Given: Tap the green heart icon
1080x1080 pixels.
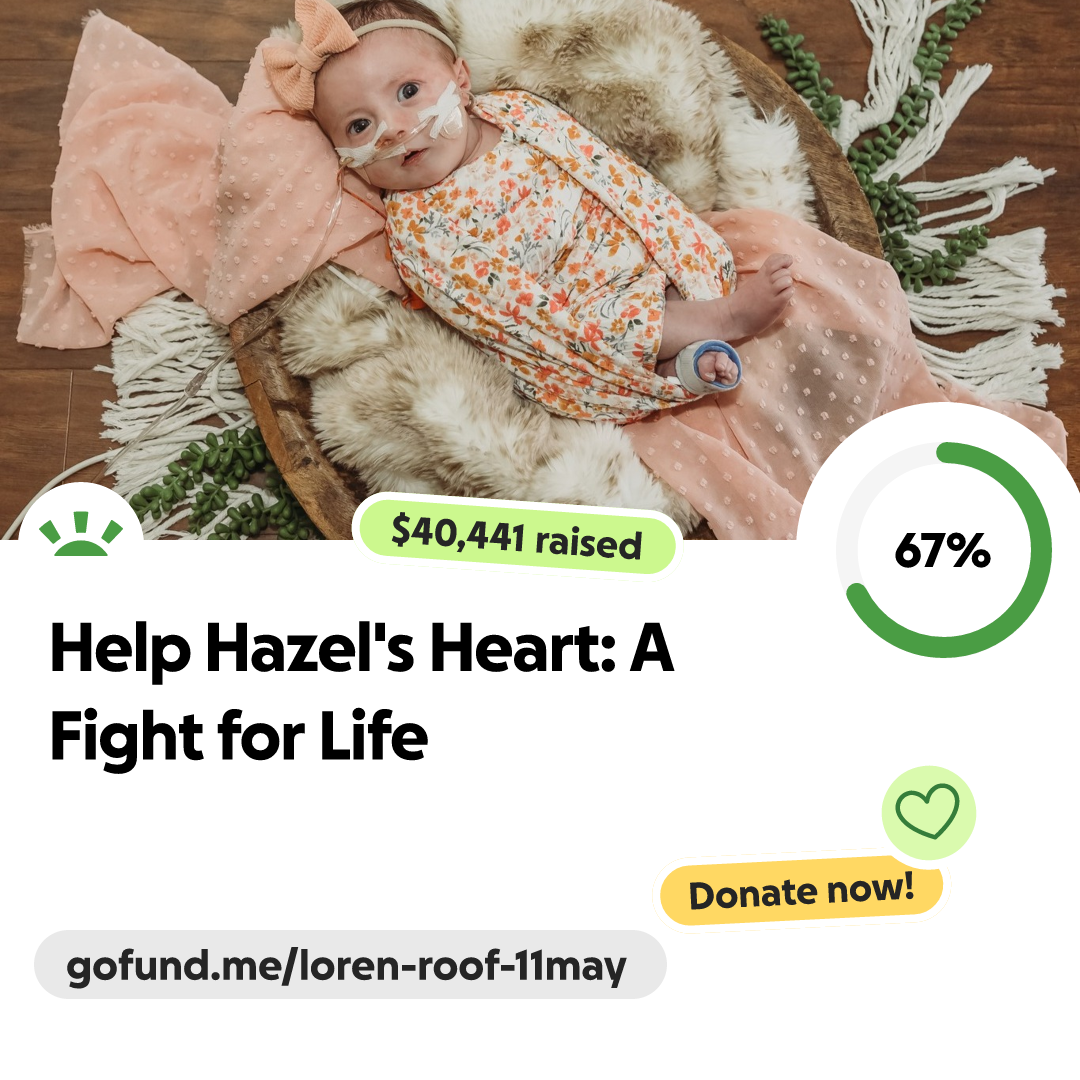Looking at the screenshot, I should [x=928, y=811].
